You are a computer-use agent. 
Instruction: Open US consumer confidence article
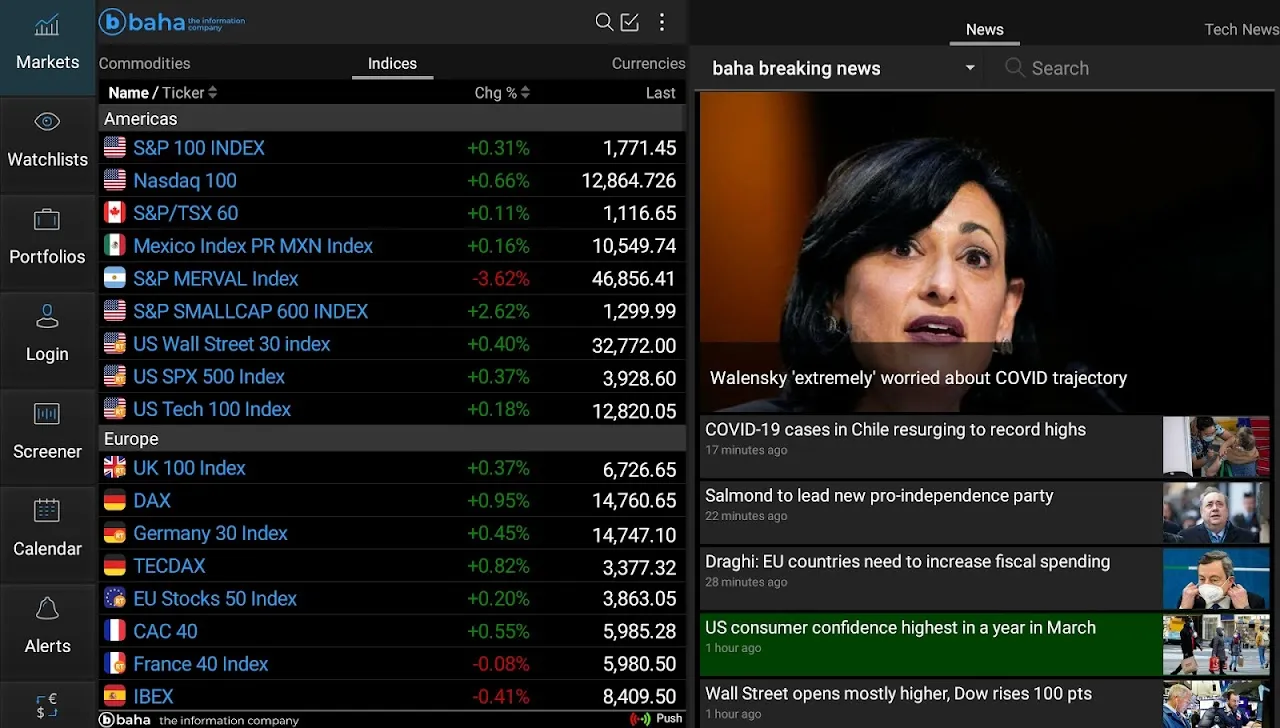pos(987,644)
